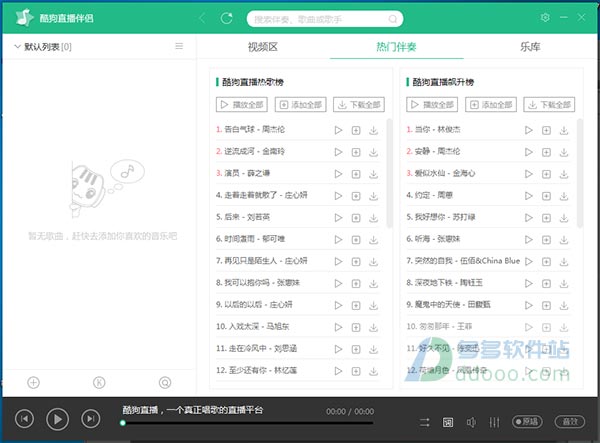
Task: Download 告白气球 - 周杰伦
Action: pos(373,130)
